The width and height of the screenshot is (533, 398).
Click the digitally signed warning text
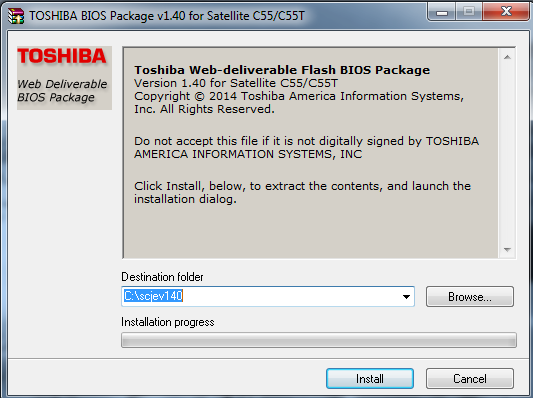[x=307, y=148]
